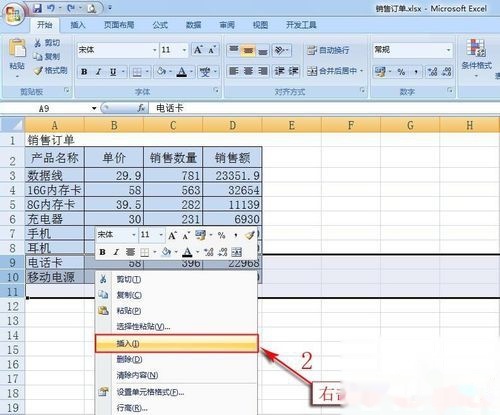Toggle Bold in ribbon font group
Viewport: 500px width, 415px height.
[84, 72]
